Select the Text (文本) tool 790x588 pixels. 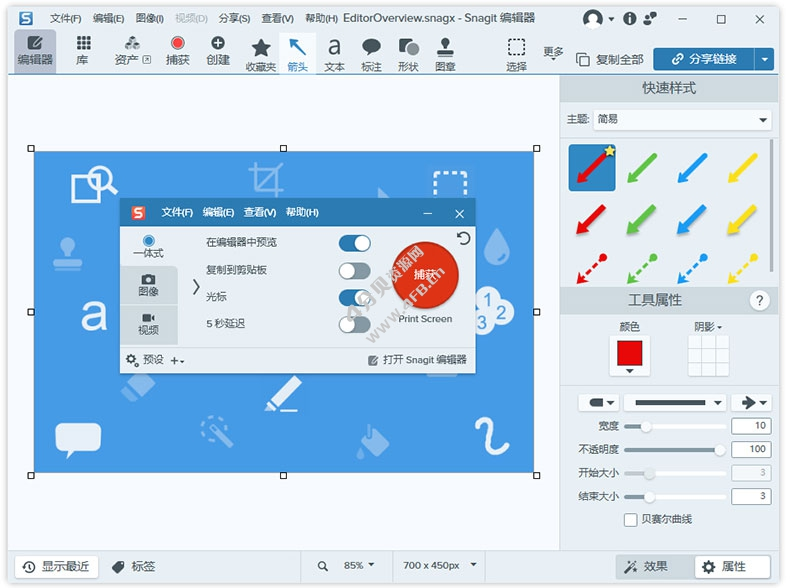(334, 52)
